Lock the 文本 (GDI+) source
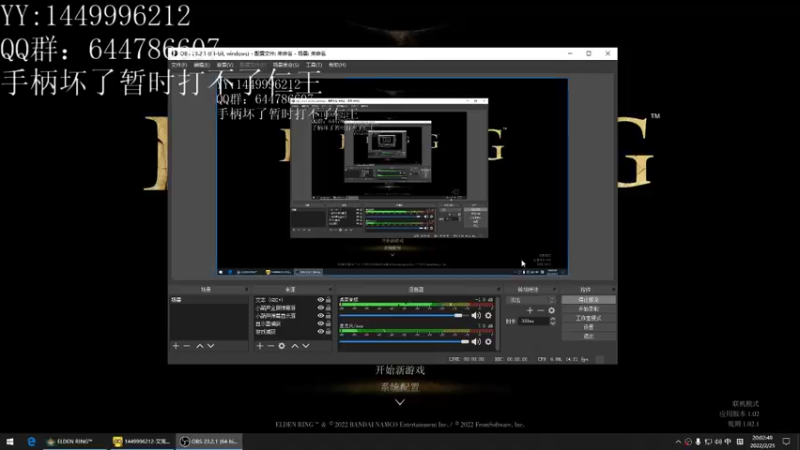The height and width of the screenshot is (450, 800). tap(328, 300)
